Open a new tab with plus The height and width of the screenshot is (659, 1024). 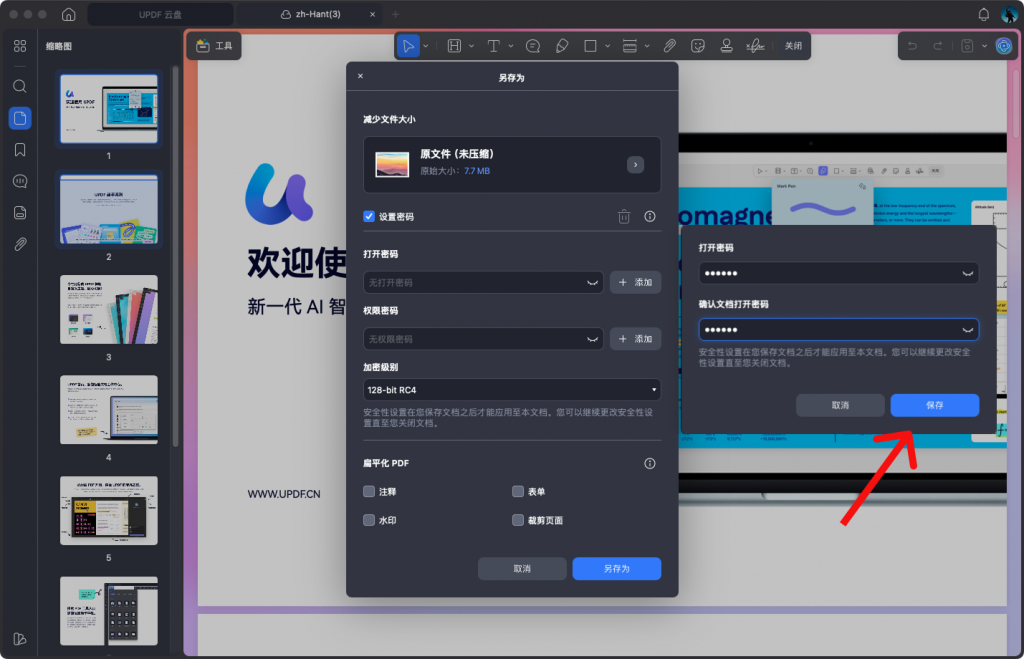[395, 14]
